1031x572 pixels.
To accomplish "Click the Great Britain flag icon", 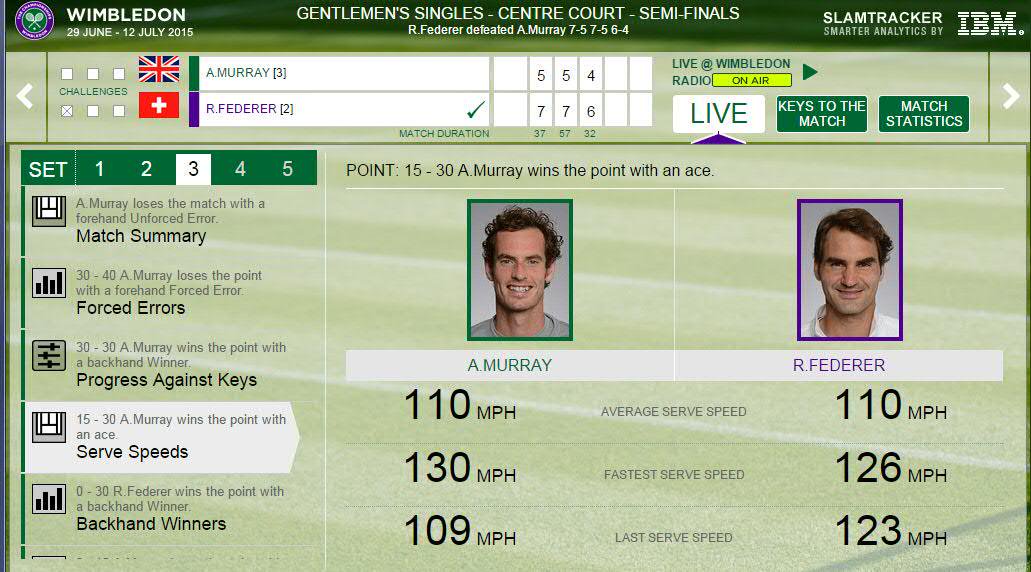I will click(159, 70).
